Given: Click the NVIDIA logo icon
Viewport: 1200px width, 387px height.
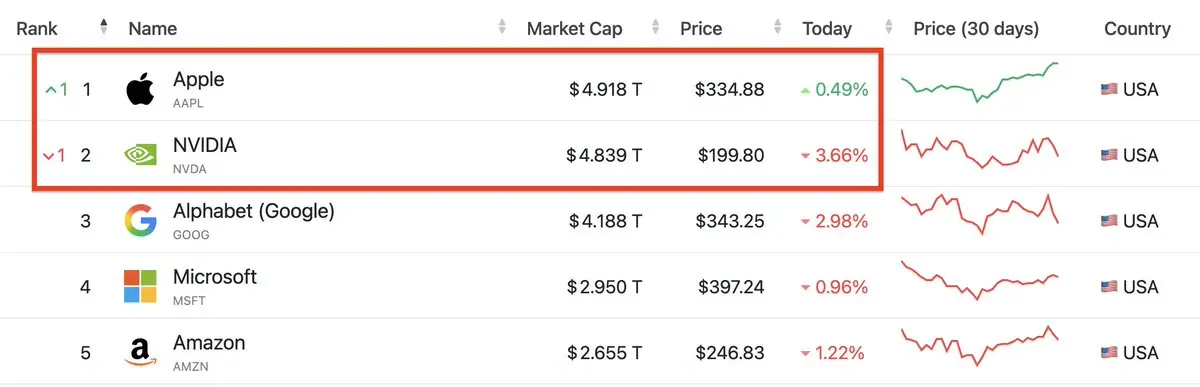Looking at the screenshot, I should [140, 155].
